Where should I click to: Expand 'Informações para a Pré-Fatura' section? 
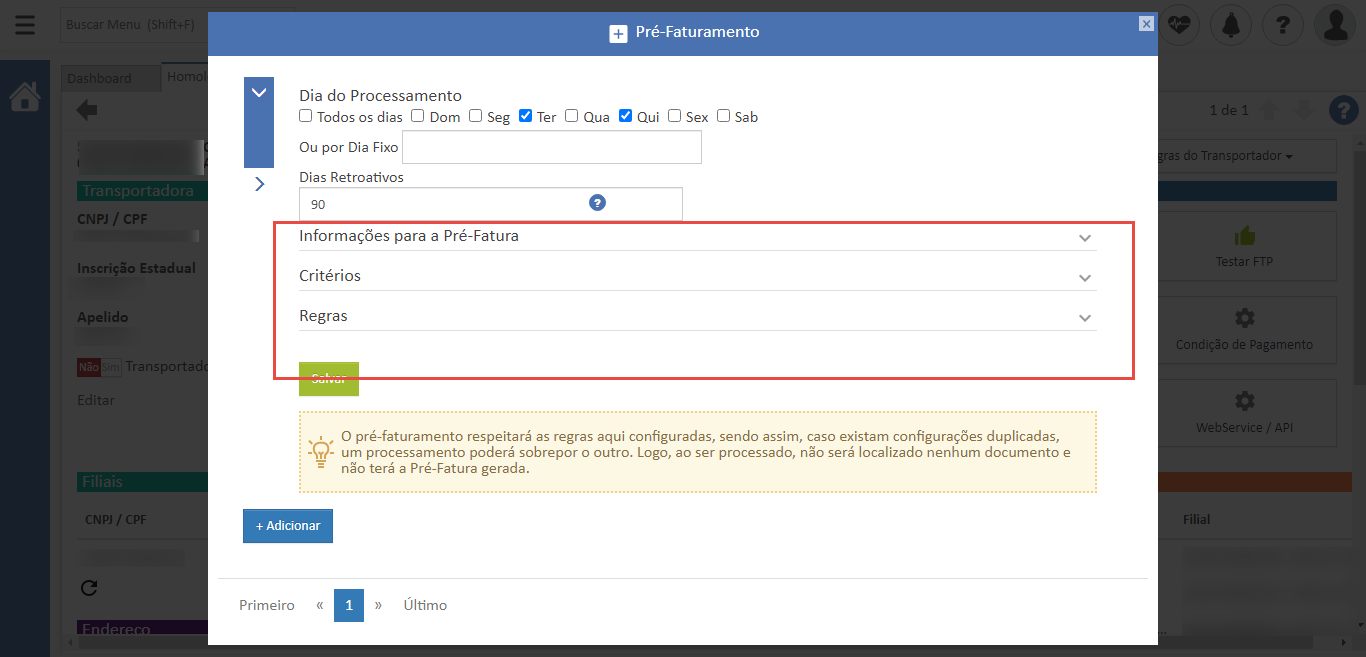[697, 237]
